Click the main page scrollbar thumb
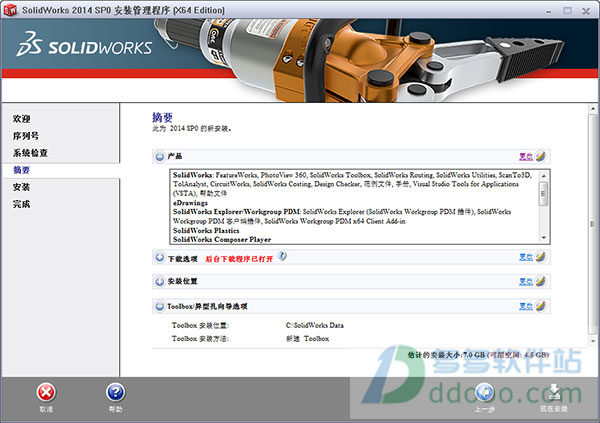Image resolution: width=600 pixels, height=423 pixels. [x=593, y=224]
